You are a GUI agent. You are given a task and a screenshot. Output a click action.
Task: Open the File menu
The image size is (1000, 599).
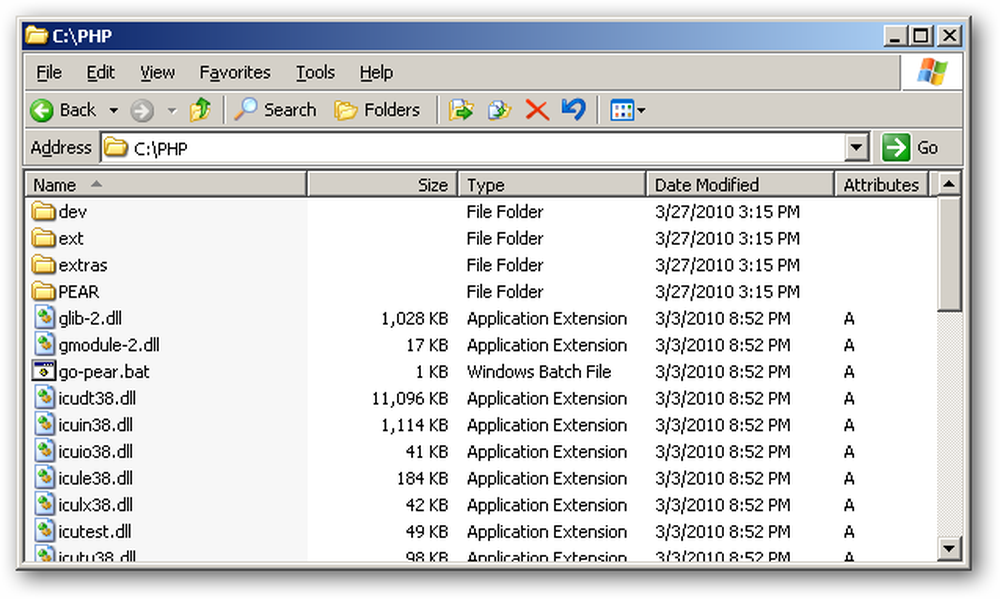(49, 73)
